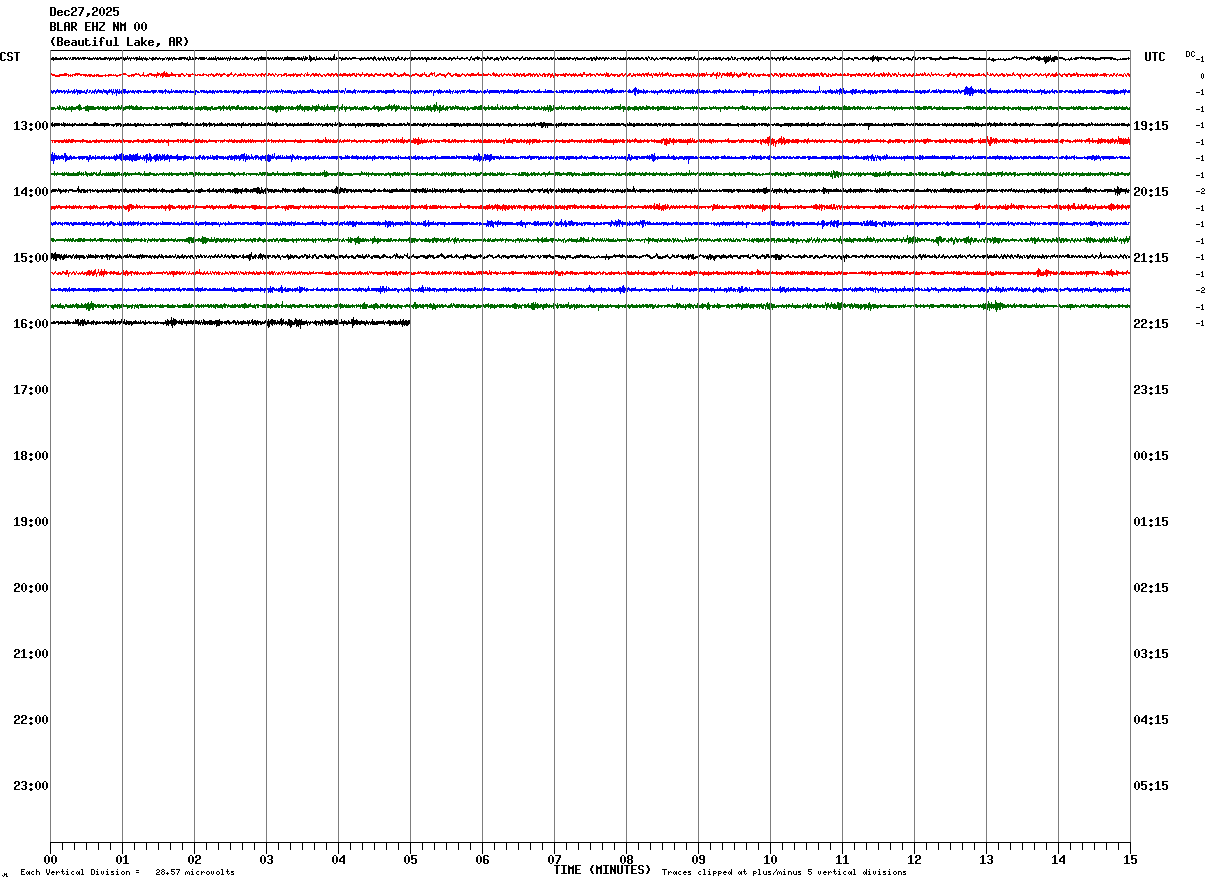Click the 06 minute axis label

point(482,860)
